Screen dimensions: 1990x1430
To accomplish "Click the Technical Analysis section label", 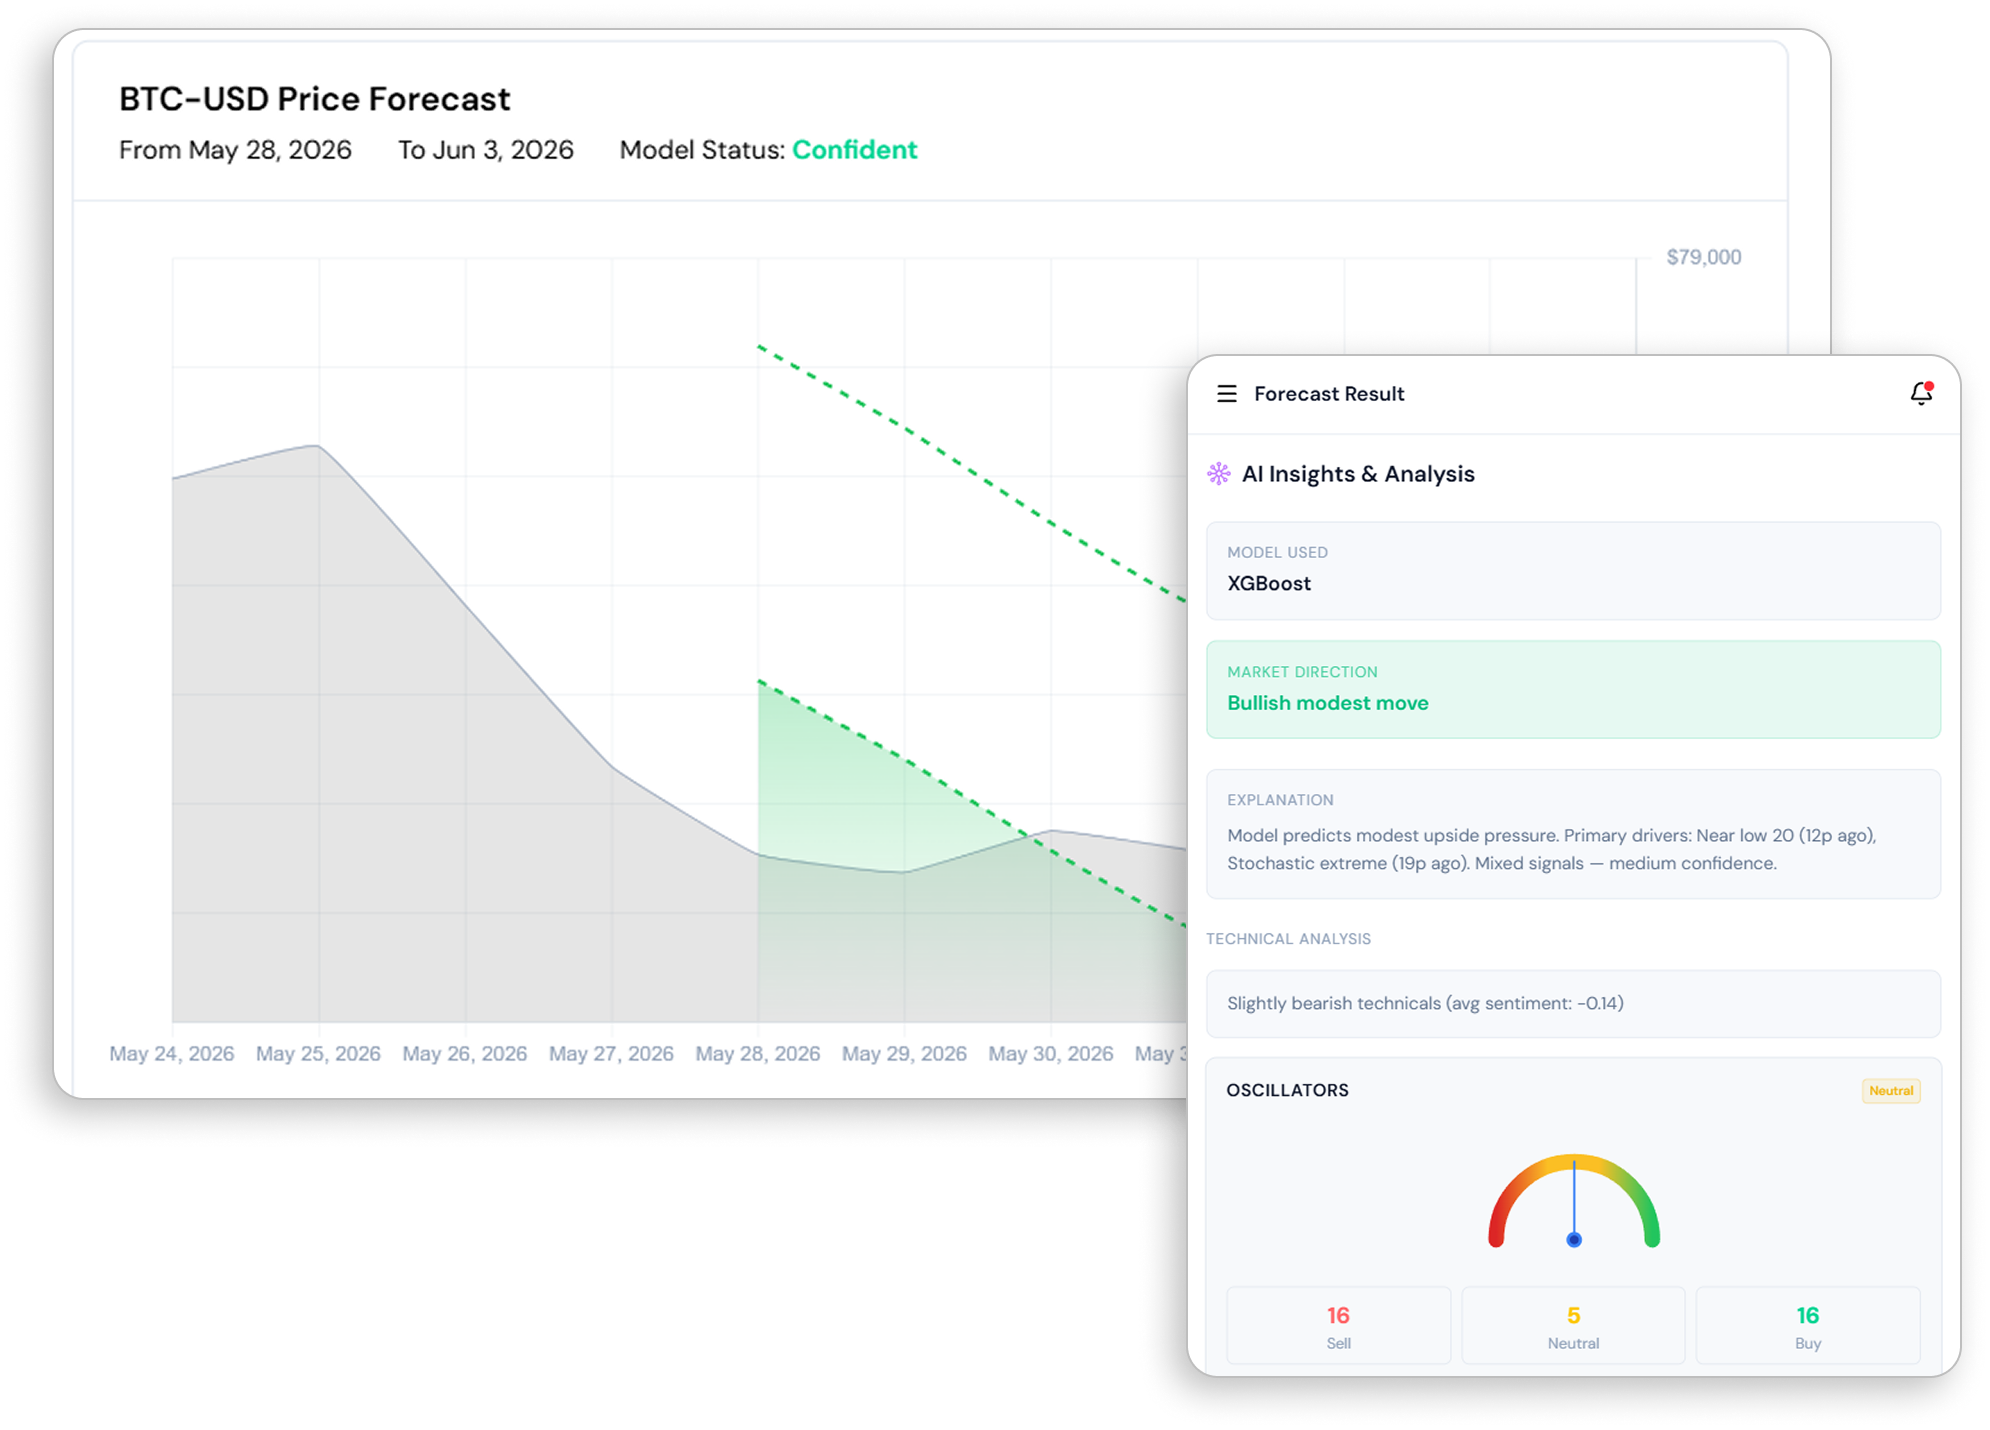I will (x=1288, y=939).
